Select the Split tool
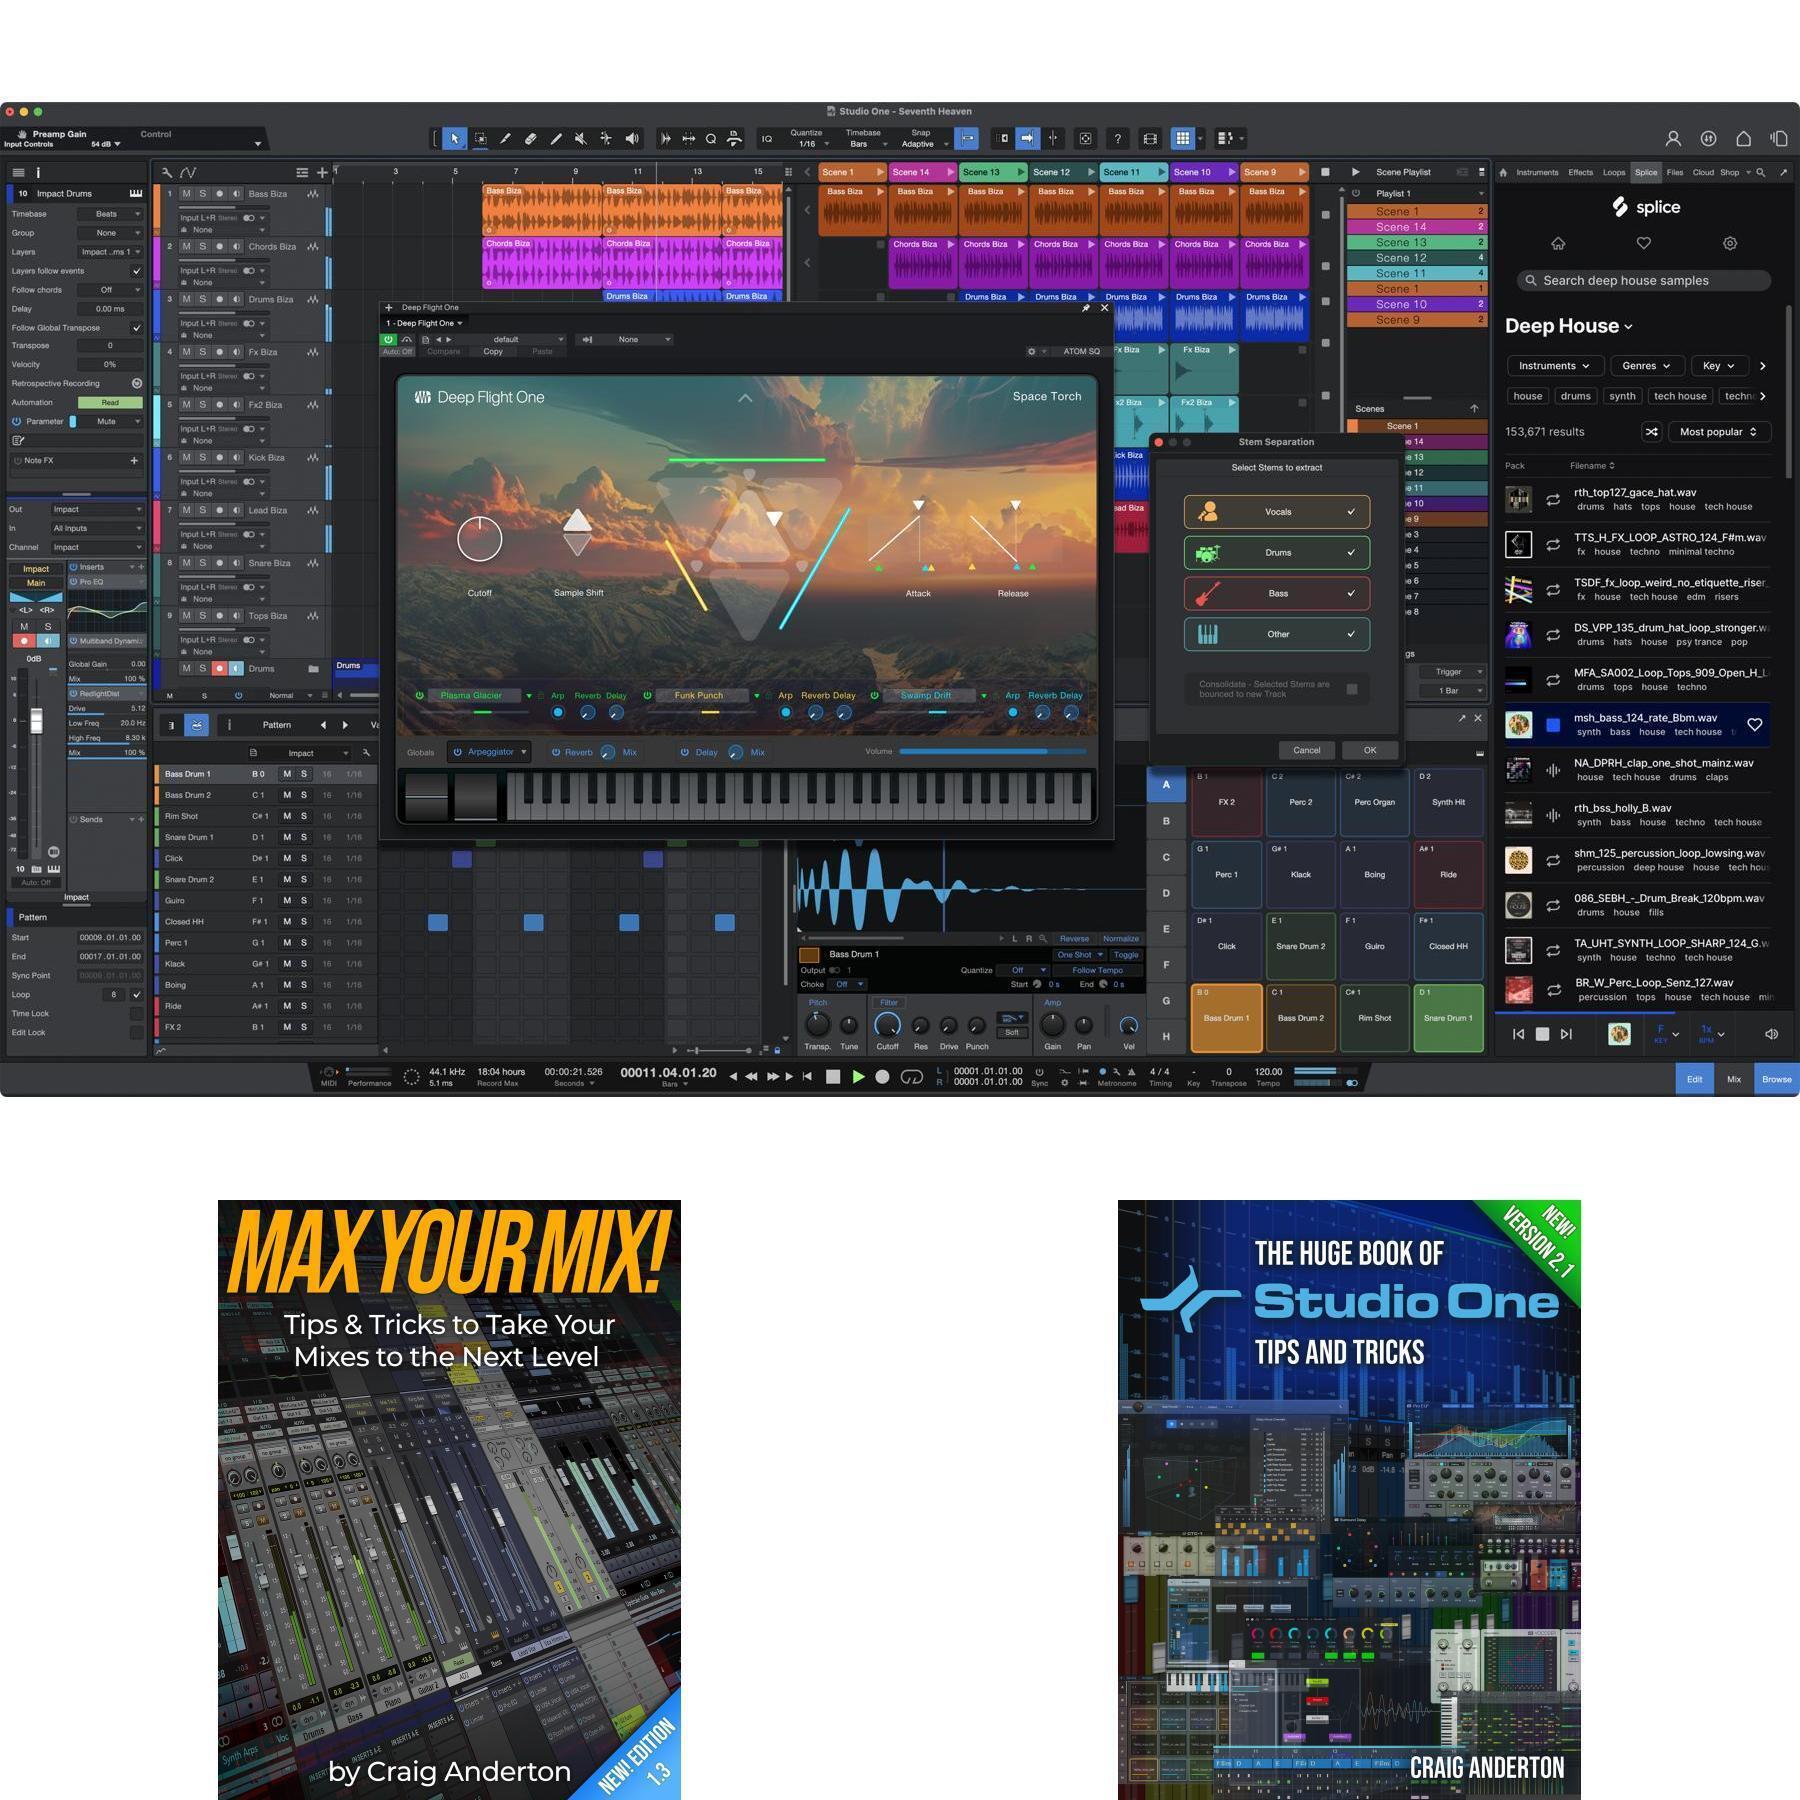 [506, 138]
